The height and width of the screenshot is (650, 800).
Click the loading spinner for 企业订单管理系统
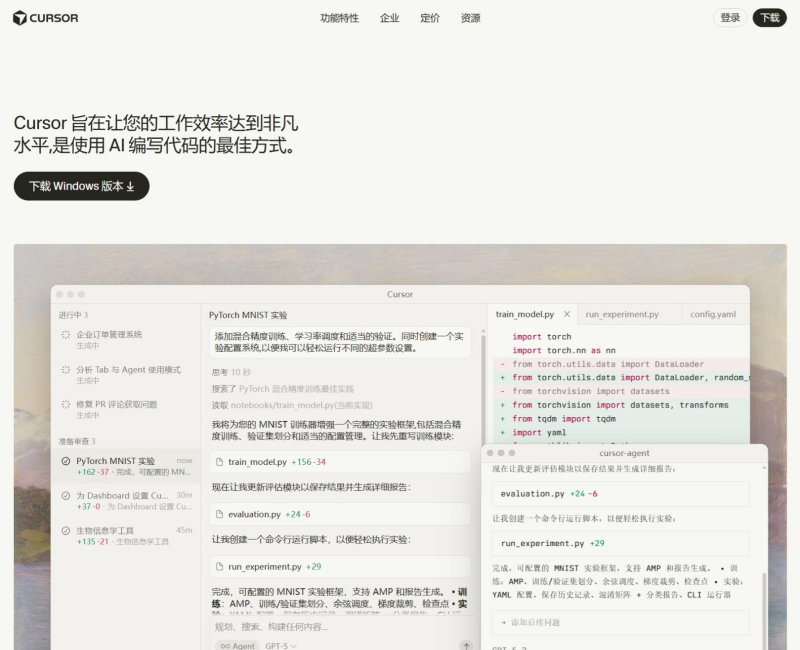pyautogui.click(x=66, y=335)
